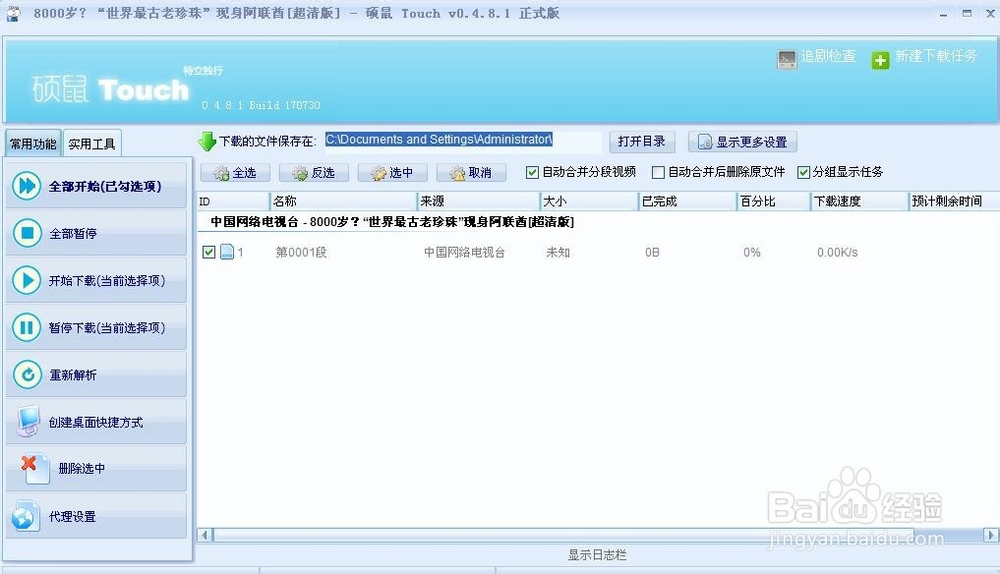This screenshot has width=1000, height=574.
Task: Click the 0.00K/s speed cell
Action: click(x=837, y=253)
